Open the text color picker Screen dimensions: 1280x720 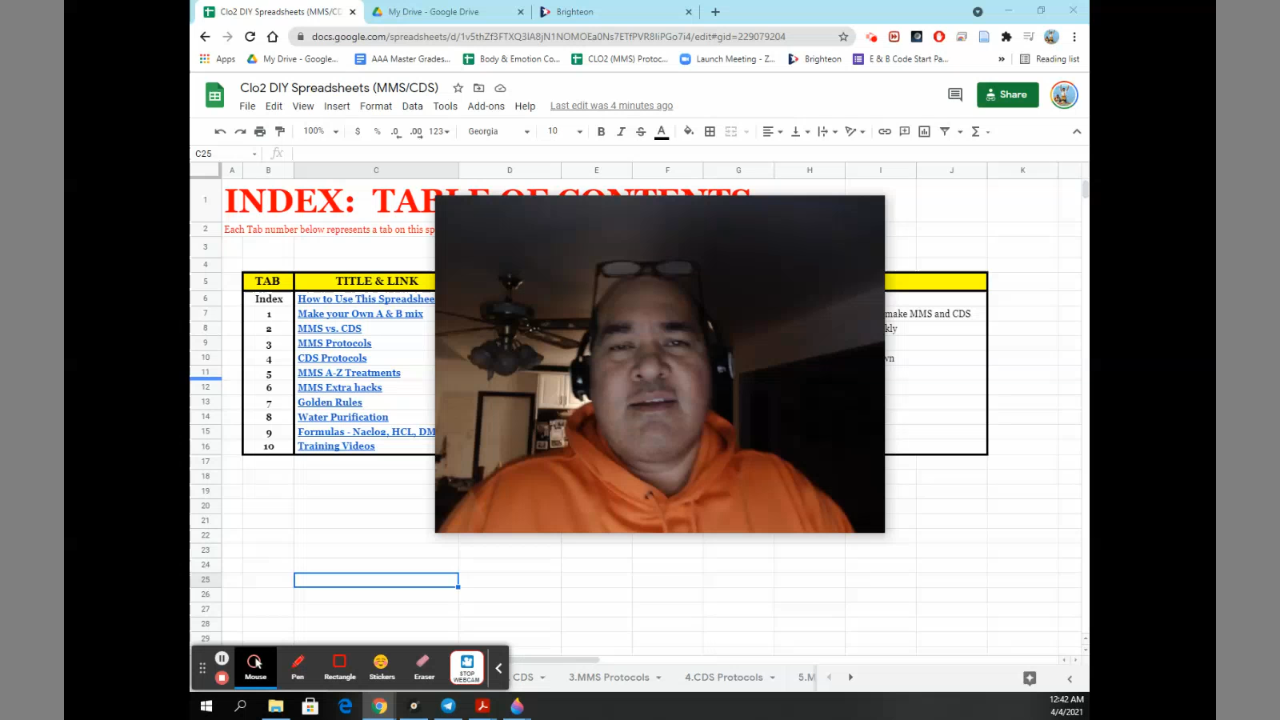coord(661,132)
